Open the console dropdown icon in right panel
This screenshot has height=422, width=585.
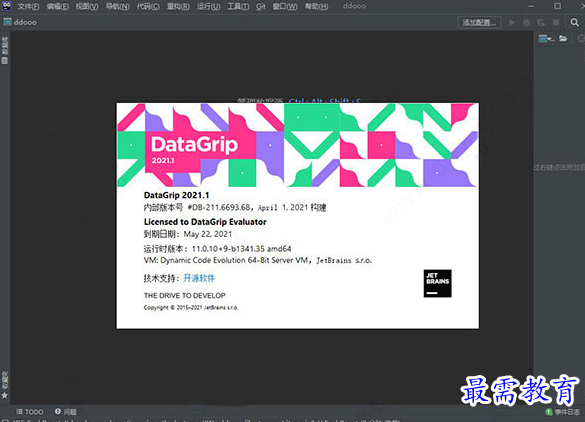coord(547,38)
